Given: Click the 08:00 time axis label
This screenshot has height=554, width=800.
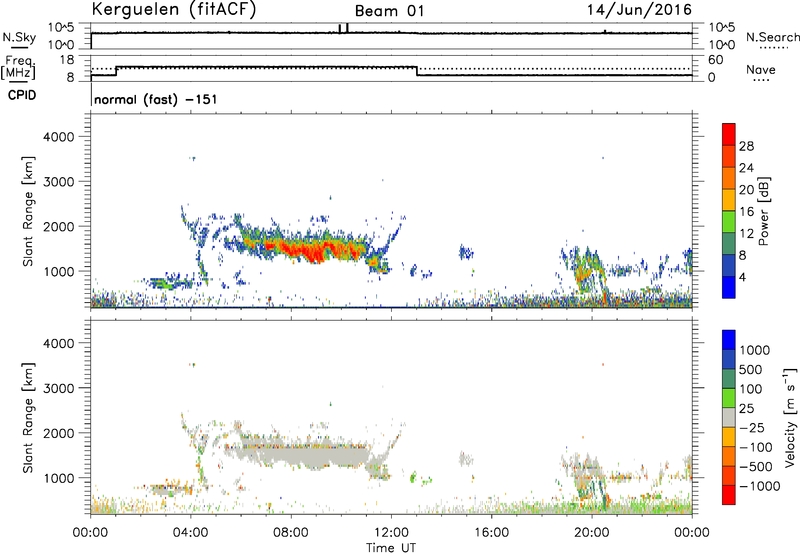Looking at the screenshot, I should pos(290,533).
